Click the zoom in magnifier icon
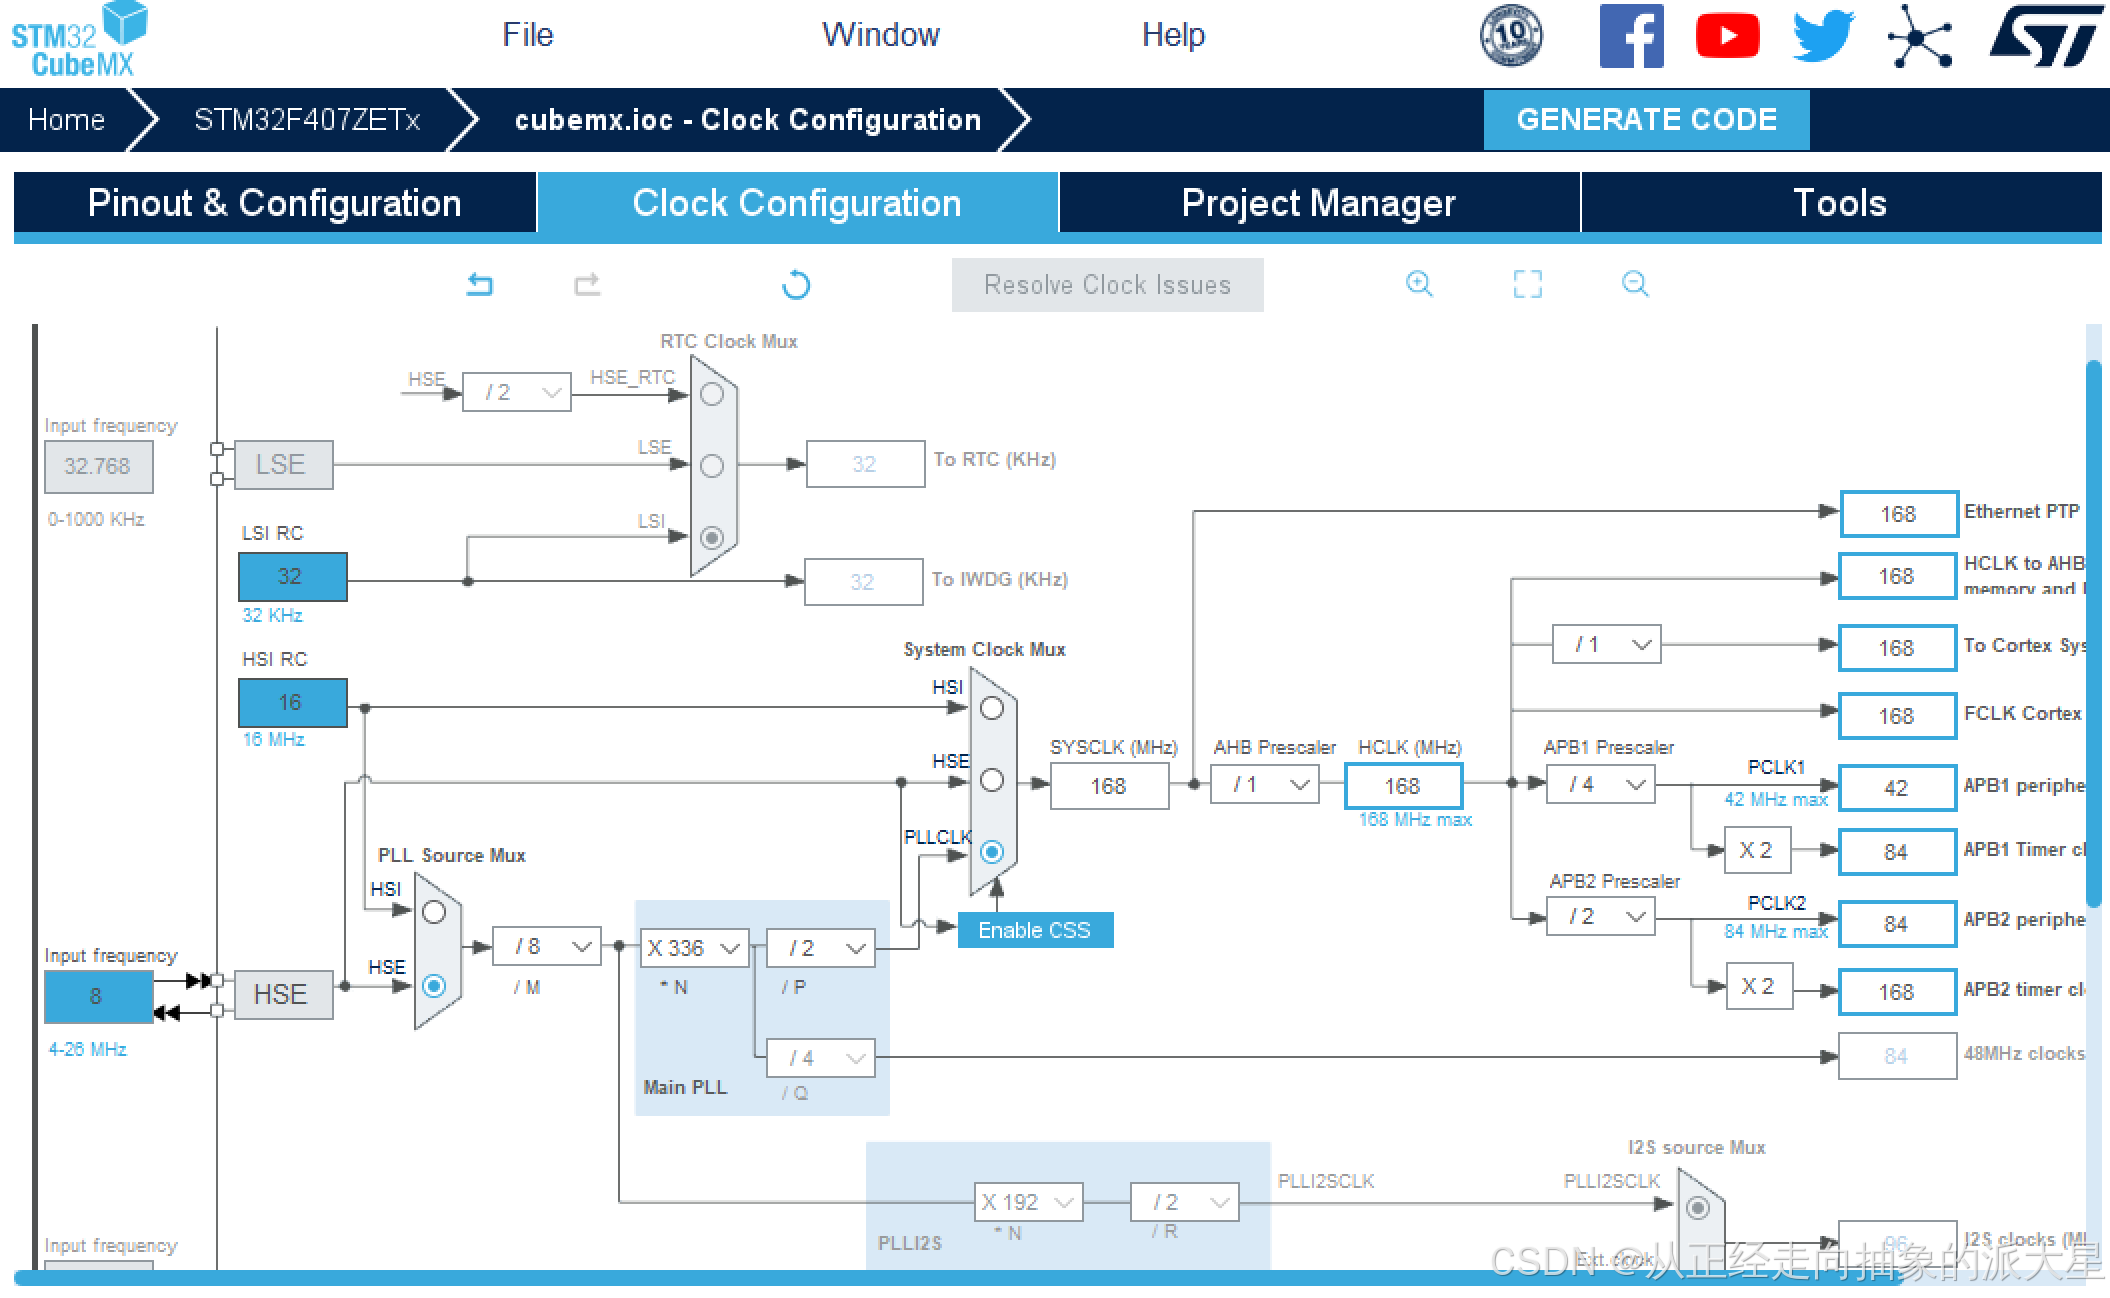This screenshot has height=1298, width=2110. (1419, 284)
